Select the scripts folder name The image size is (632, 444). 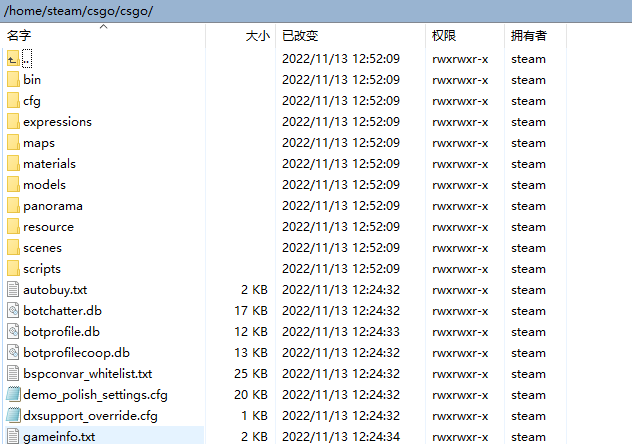click(42, 269)
